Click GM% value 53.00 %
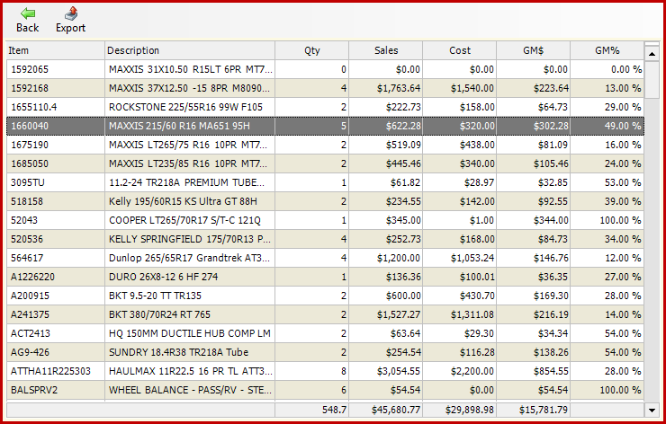Image resolution: width=666 pixels, height=424 pixels. [623, 183]
